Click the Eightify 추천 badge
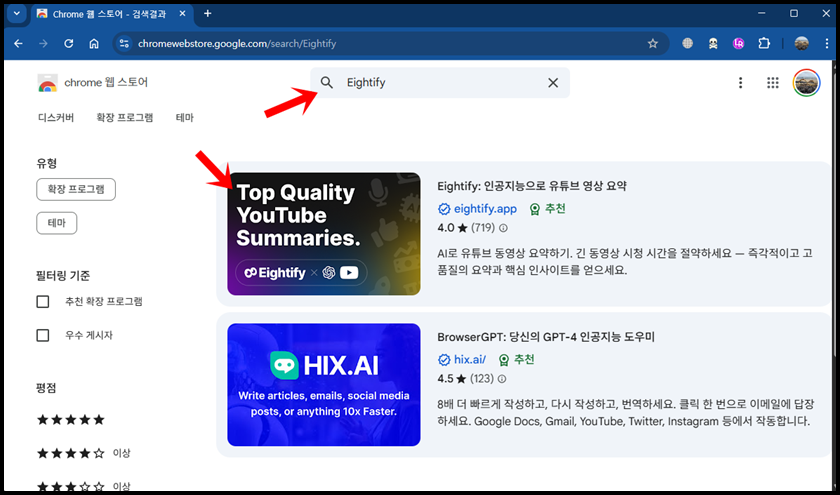 coord(548,209)
